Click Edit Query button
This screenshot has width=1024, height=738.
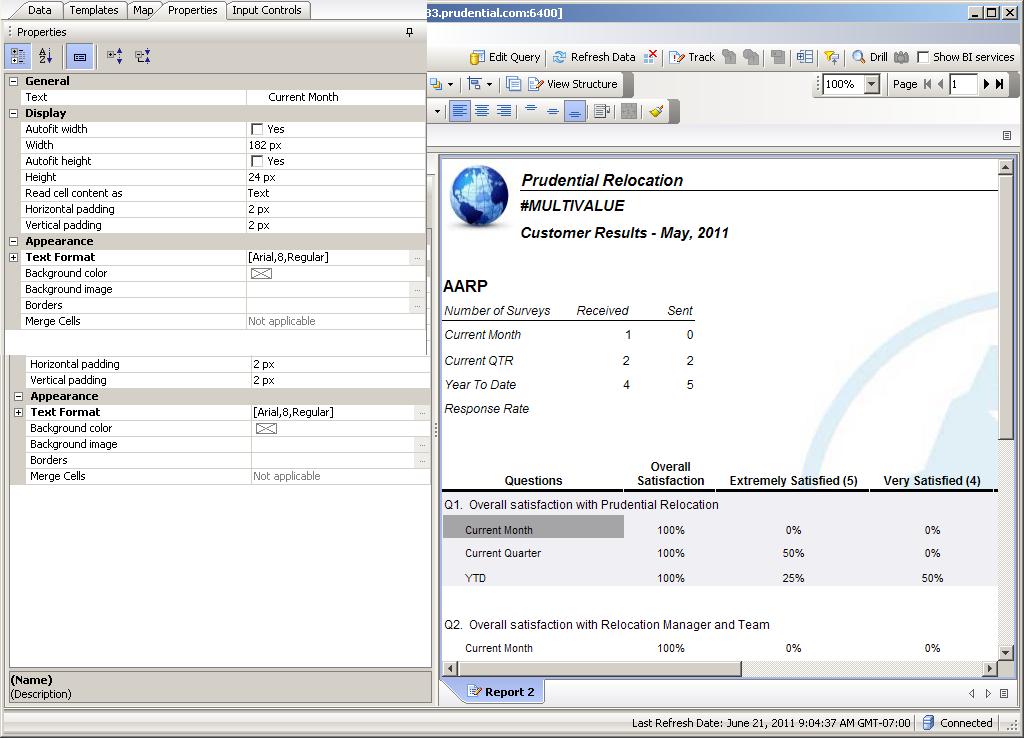pos(505,57)
